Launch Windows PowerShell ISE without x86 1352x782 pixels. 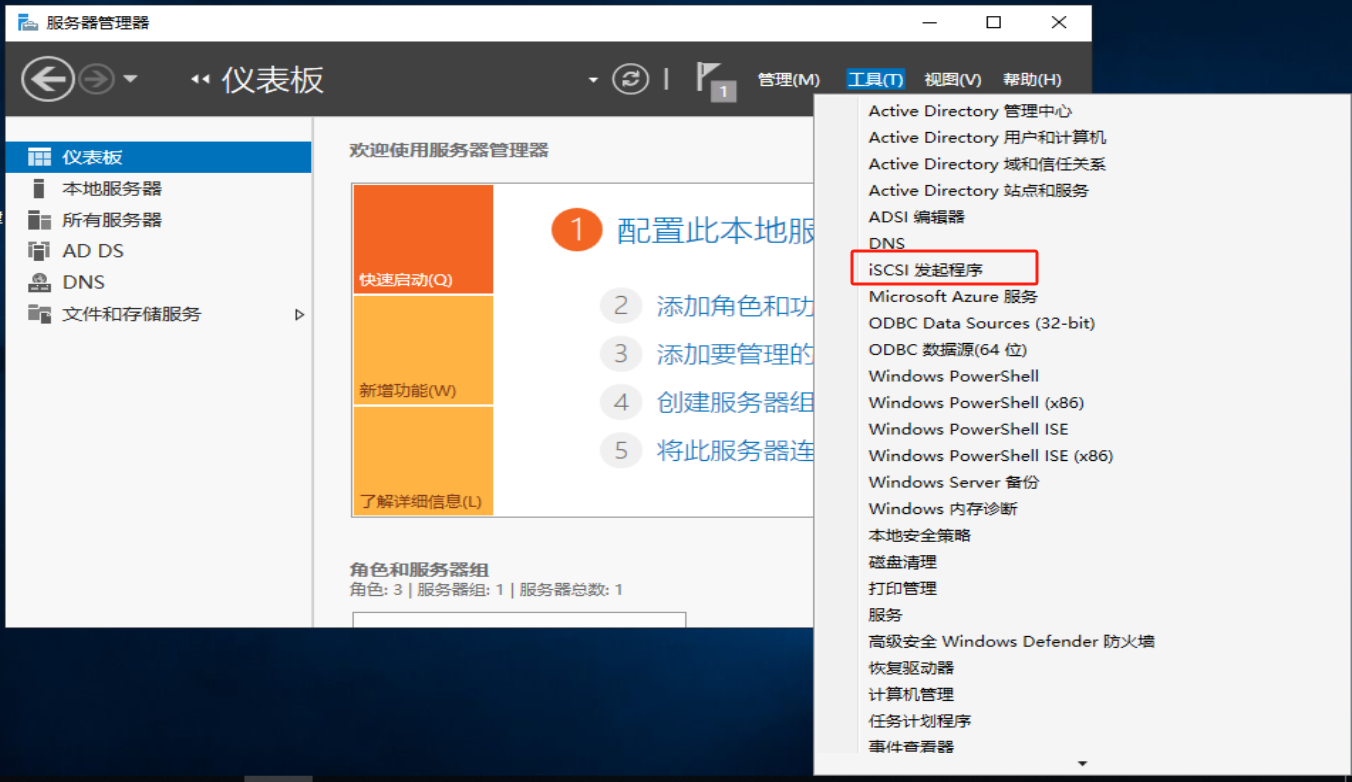click(968, 429)
